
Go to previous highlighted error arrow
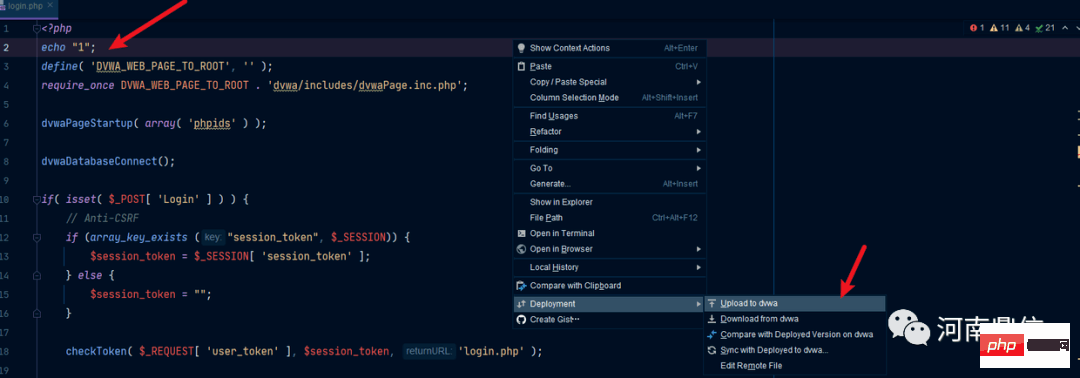pos(1065,28)
